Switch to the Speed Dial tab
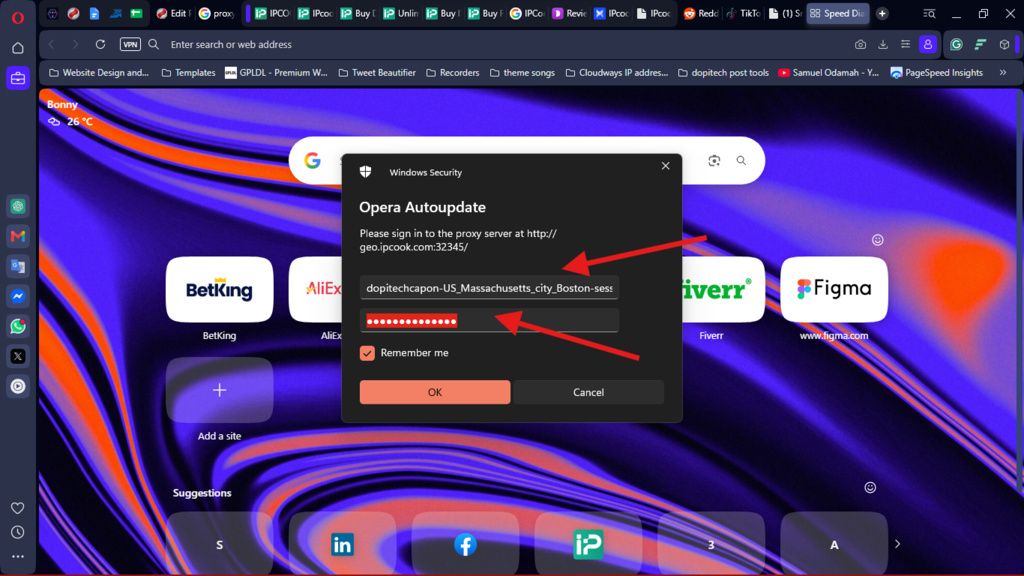 [x=837, y=13]
